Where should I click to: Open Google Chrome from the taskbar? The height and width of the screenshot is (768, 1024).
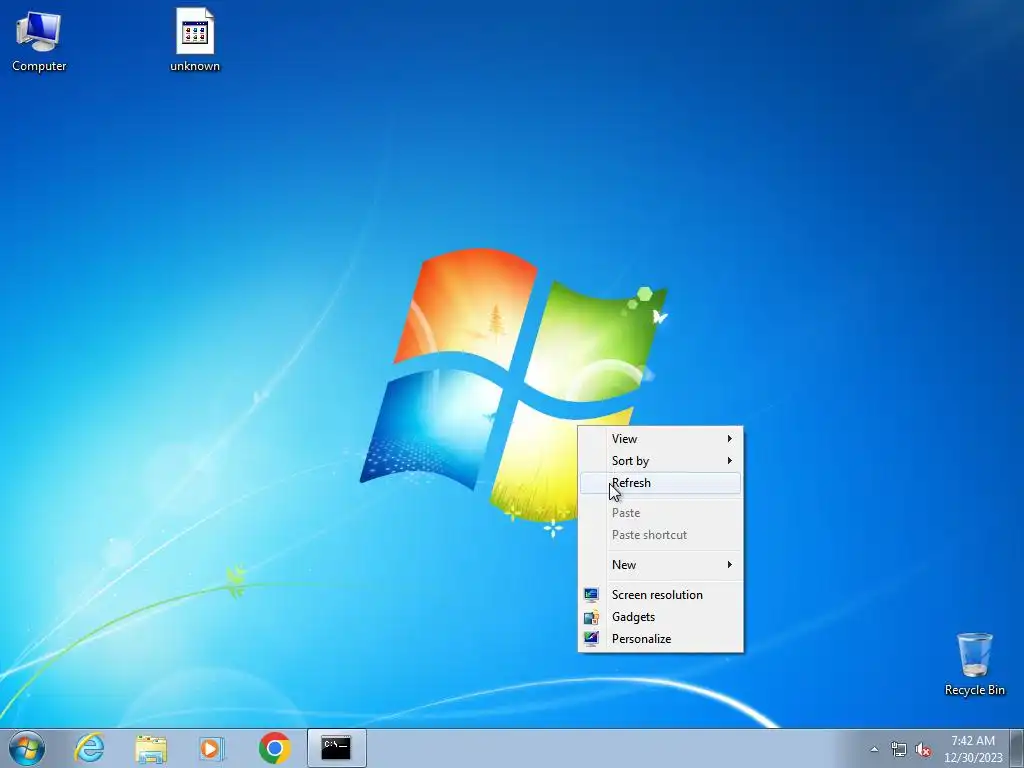pyautogui.click(x=274, y=748)
